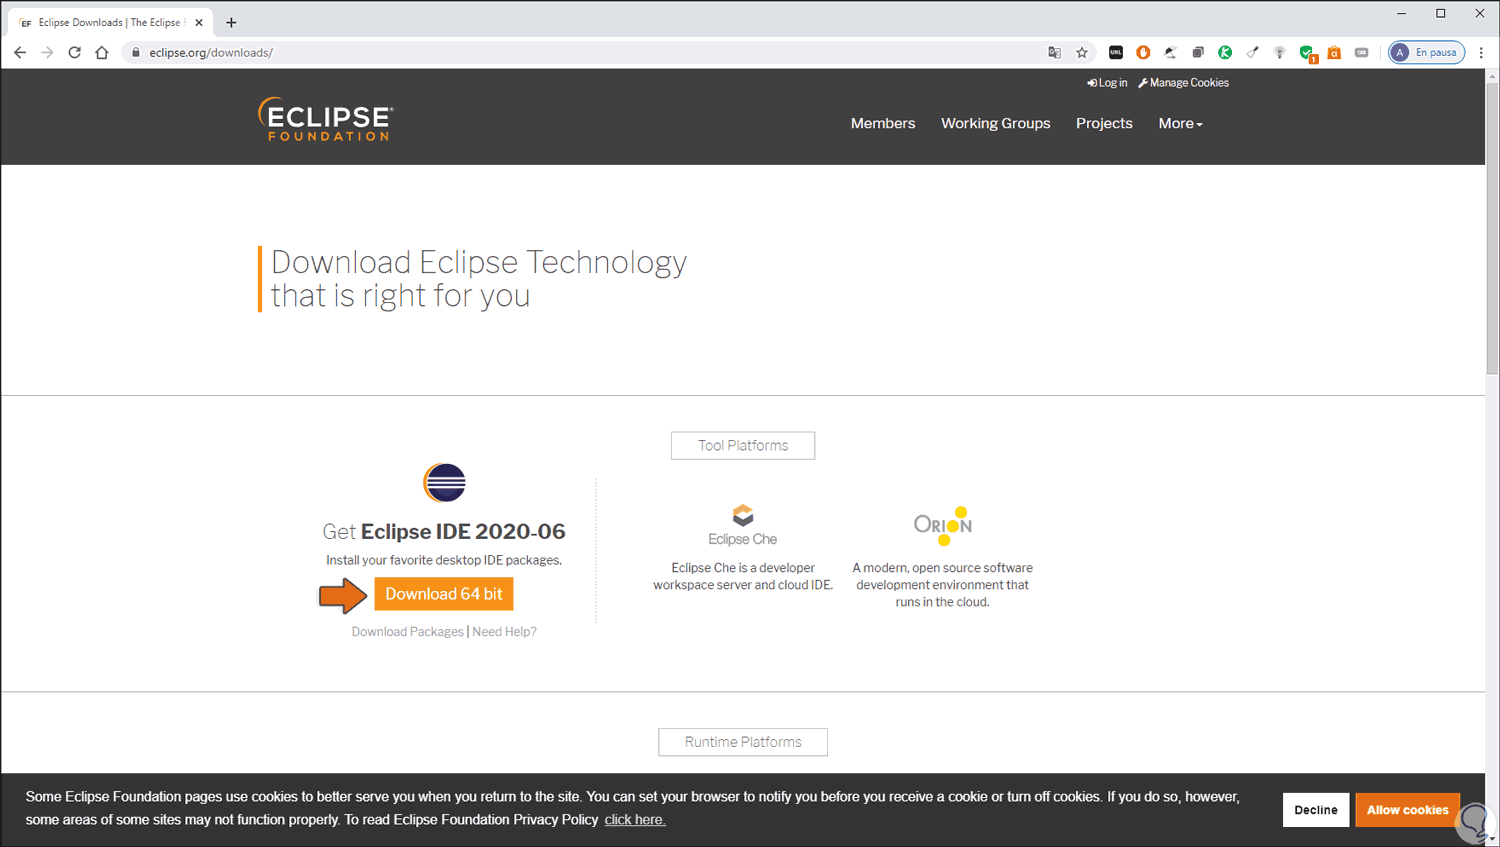The image size is (1500, 847).
Task: Open the orange shopping bag extension
Action: tap(1334, 52)
